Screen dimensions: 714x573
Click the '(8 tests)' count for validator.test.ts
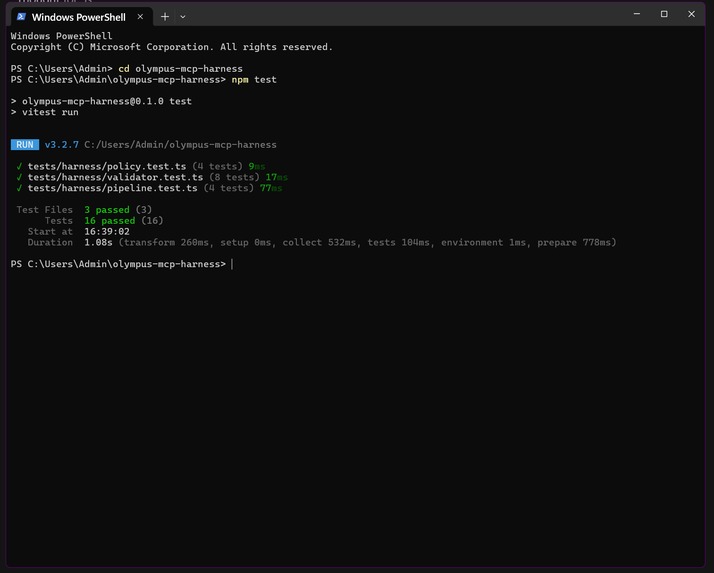[x=235, y=177]
